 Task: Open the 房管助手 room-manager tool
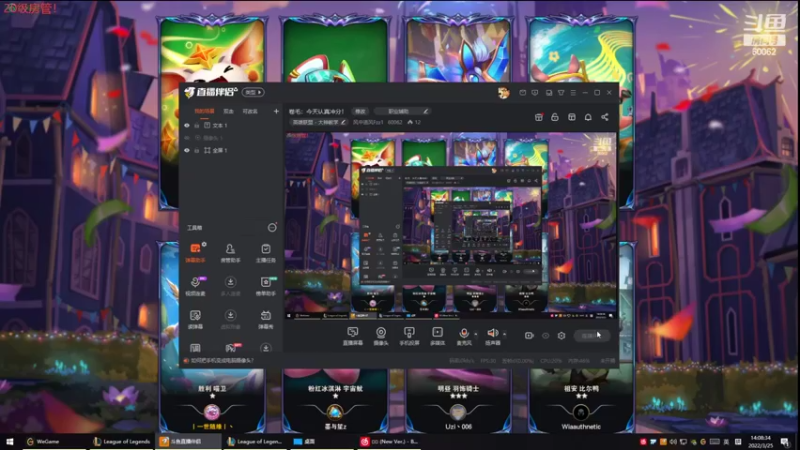(x=230, y=253)
